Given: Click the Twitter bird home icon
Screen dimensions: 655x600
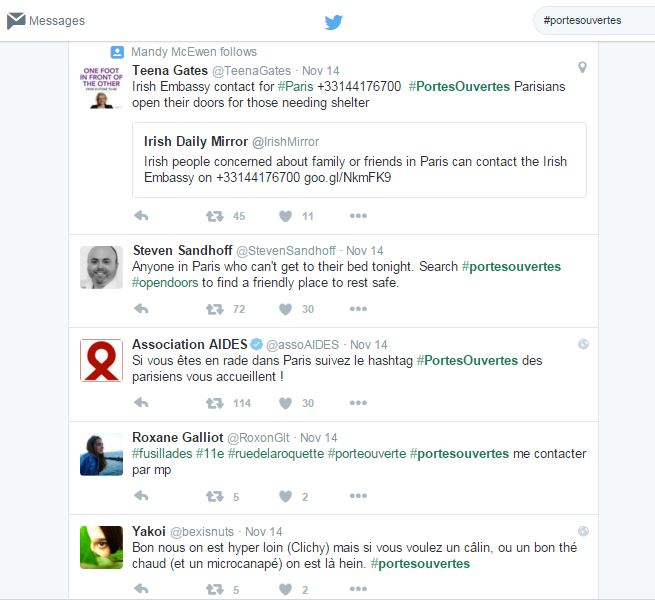Looking at the screenshot, I should pyautogui.click(x=333, y=21).
